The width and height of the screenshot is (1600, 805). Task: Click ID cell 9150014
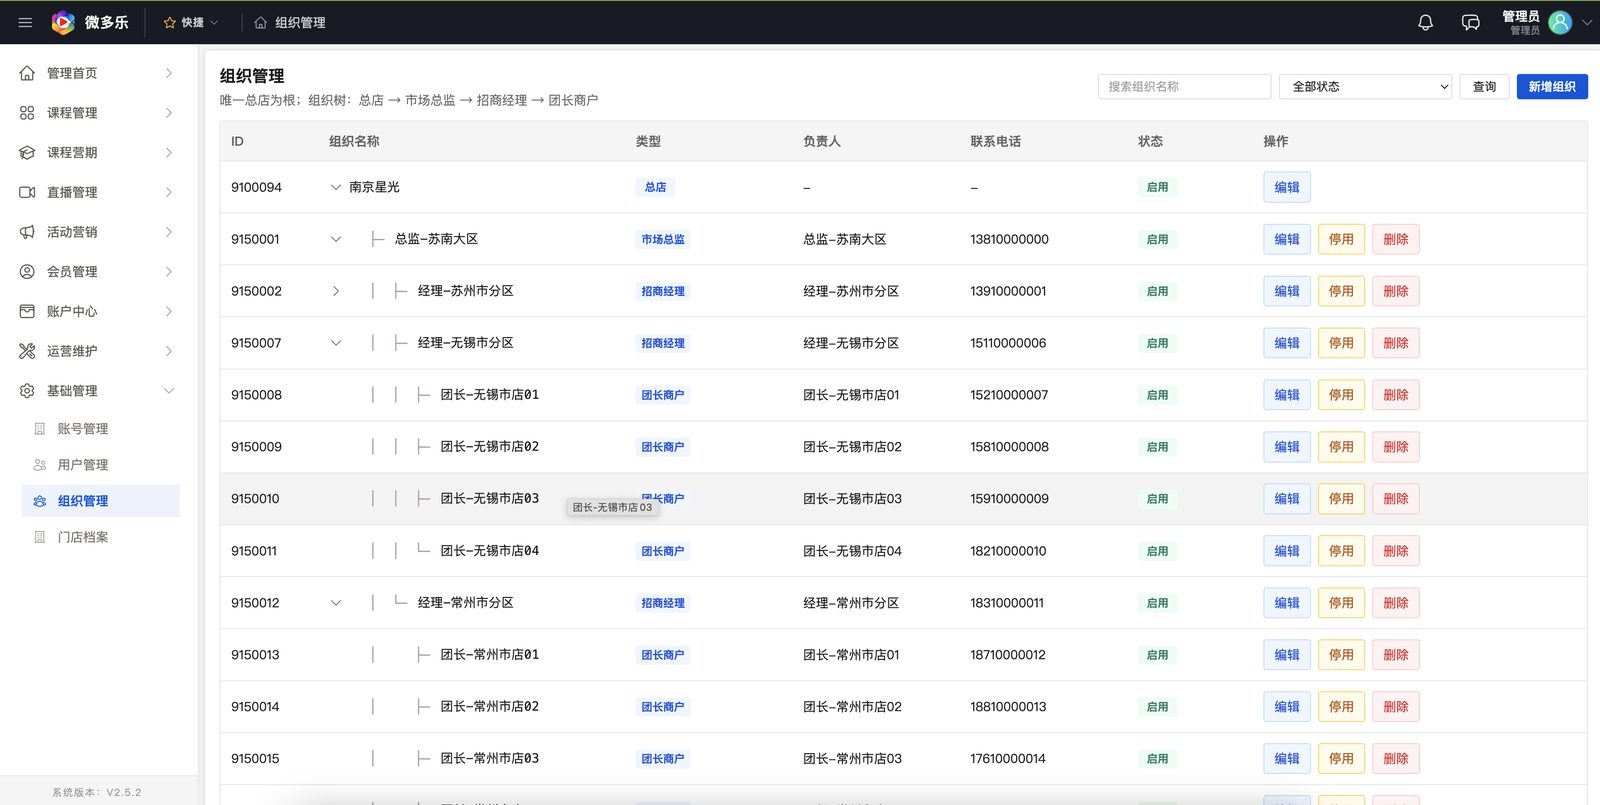point(255,707)
